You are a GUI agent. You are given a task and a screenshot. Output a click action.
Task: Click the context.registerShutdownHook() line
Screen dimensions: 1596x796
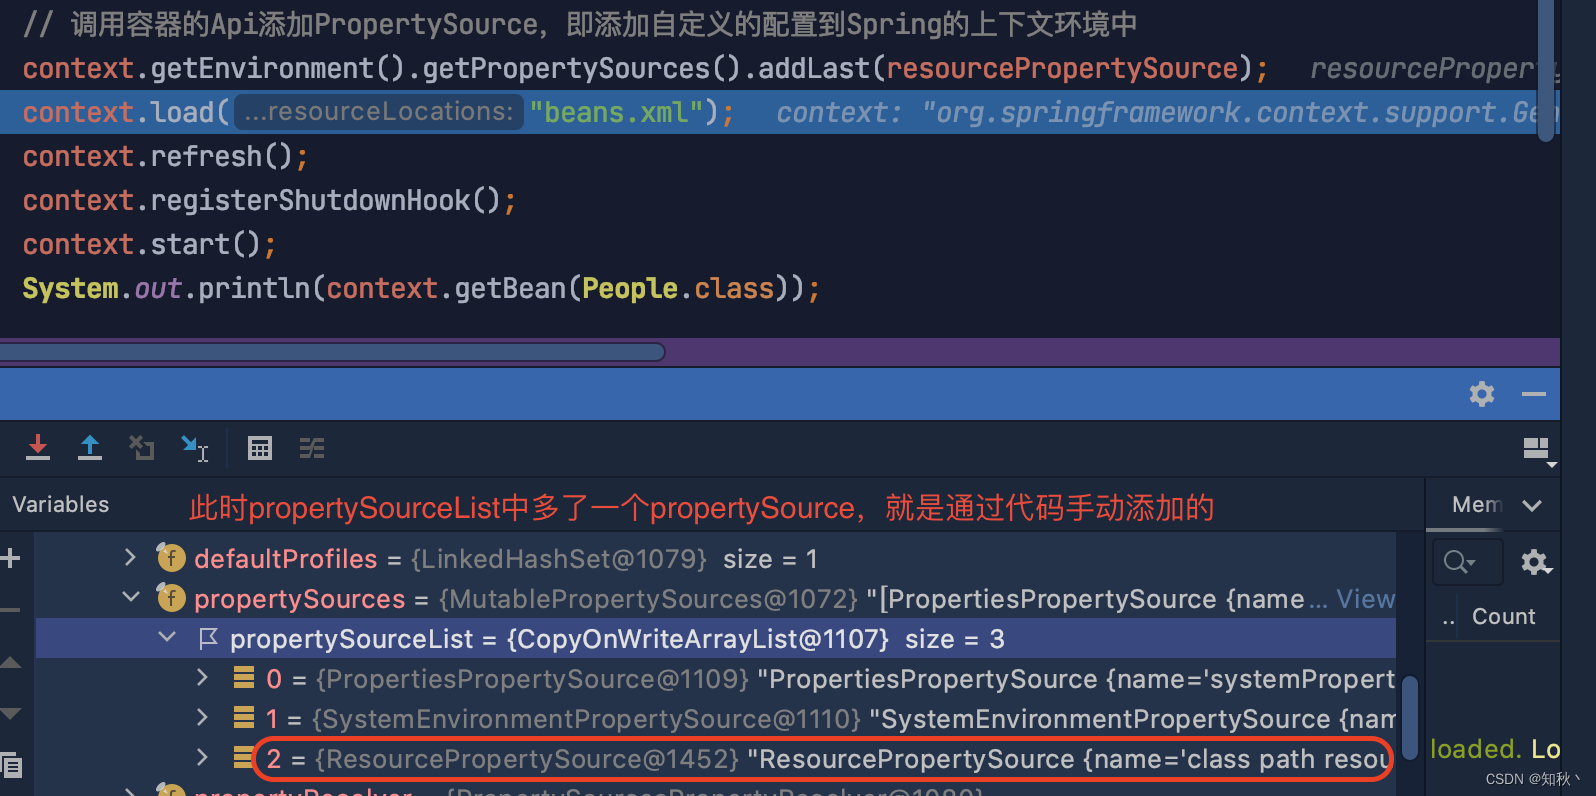[x=270, y=201]
